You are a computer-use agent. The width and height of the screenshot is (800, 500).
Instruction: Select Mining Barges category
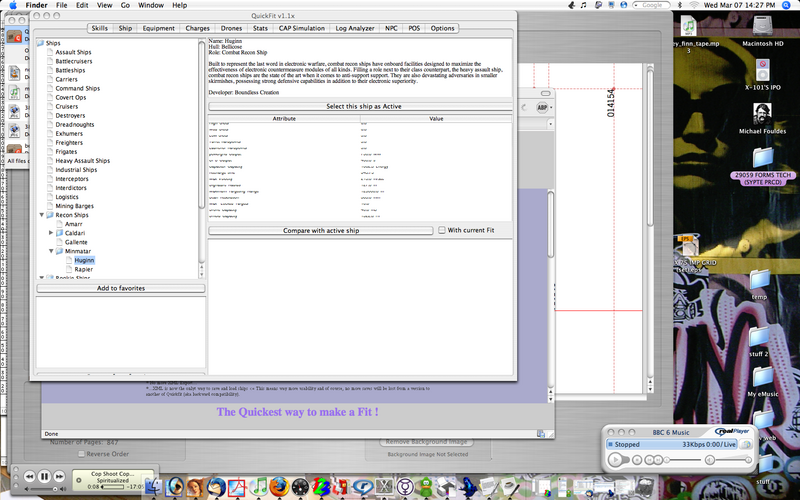point(74,206)
